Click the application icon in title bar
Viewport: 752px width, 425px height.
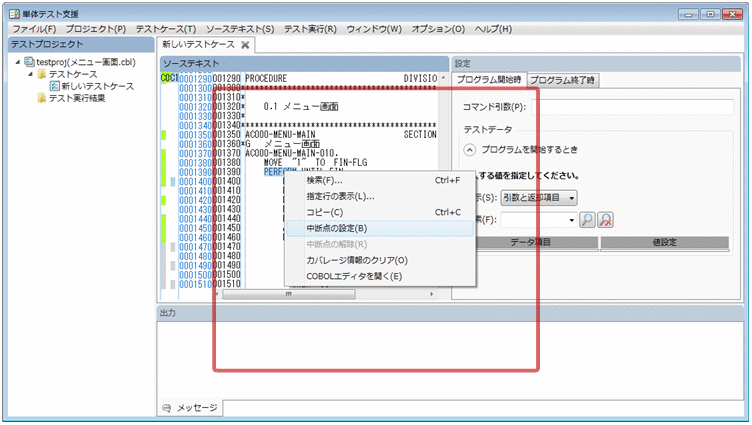pyautogui.click(x=15, y=14)
